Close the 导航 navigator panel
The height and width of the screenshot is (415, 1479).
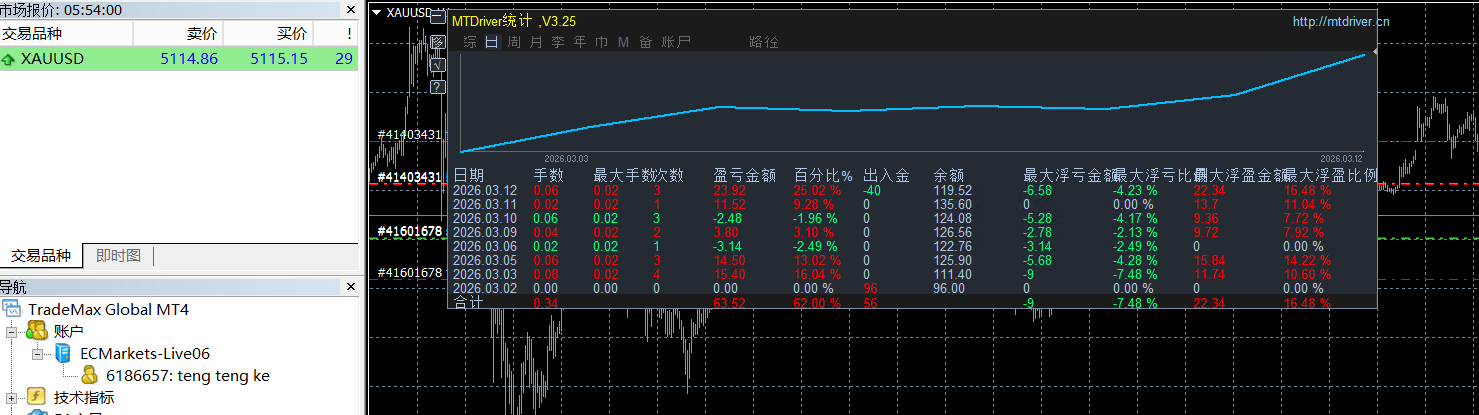click(x=350, y=288)
